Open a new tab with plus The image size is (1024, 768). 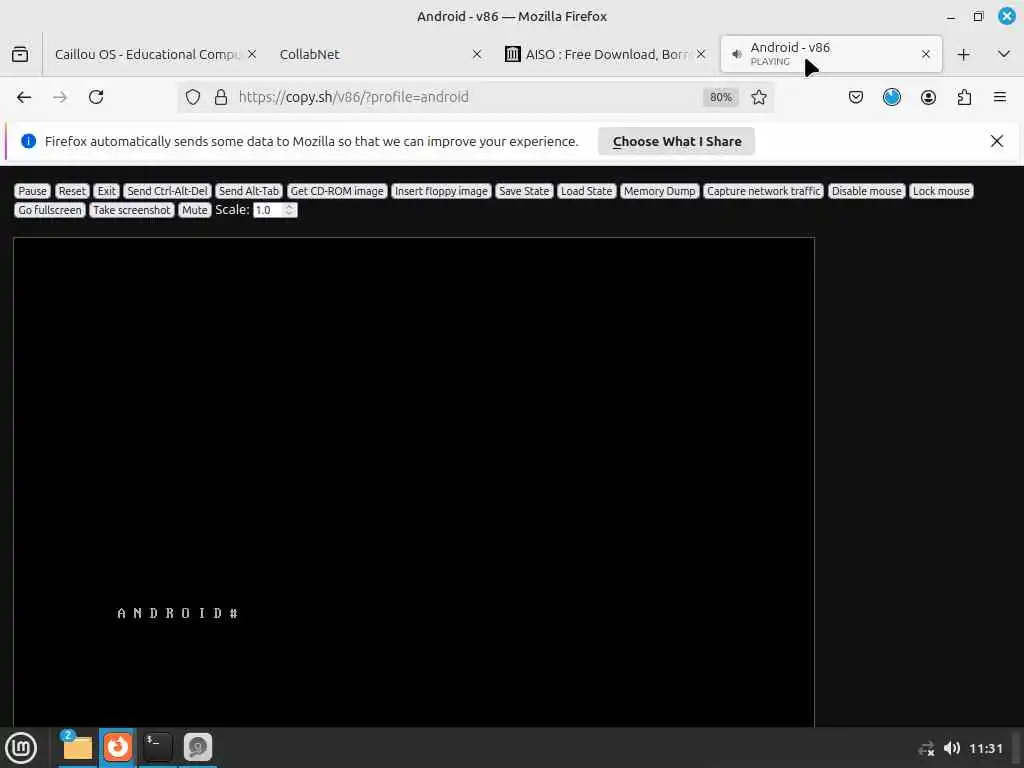tap(963, 54)
